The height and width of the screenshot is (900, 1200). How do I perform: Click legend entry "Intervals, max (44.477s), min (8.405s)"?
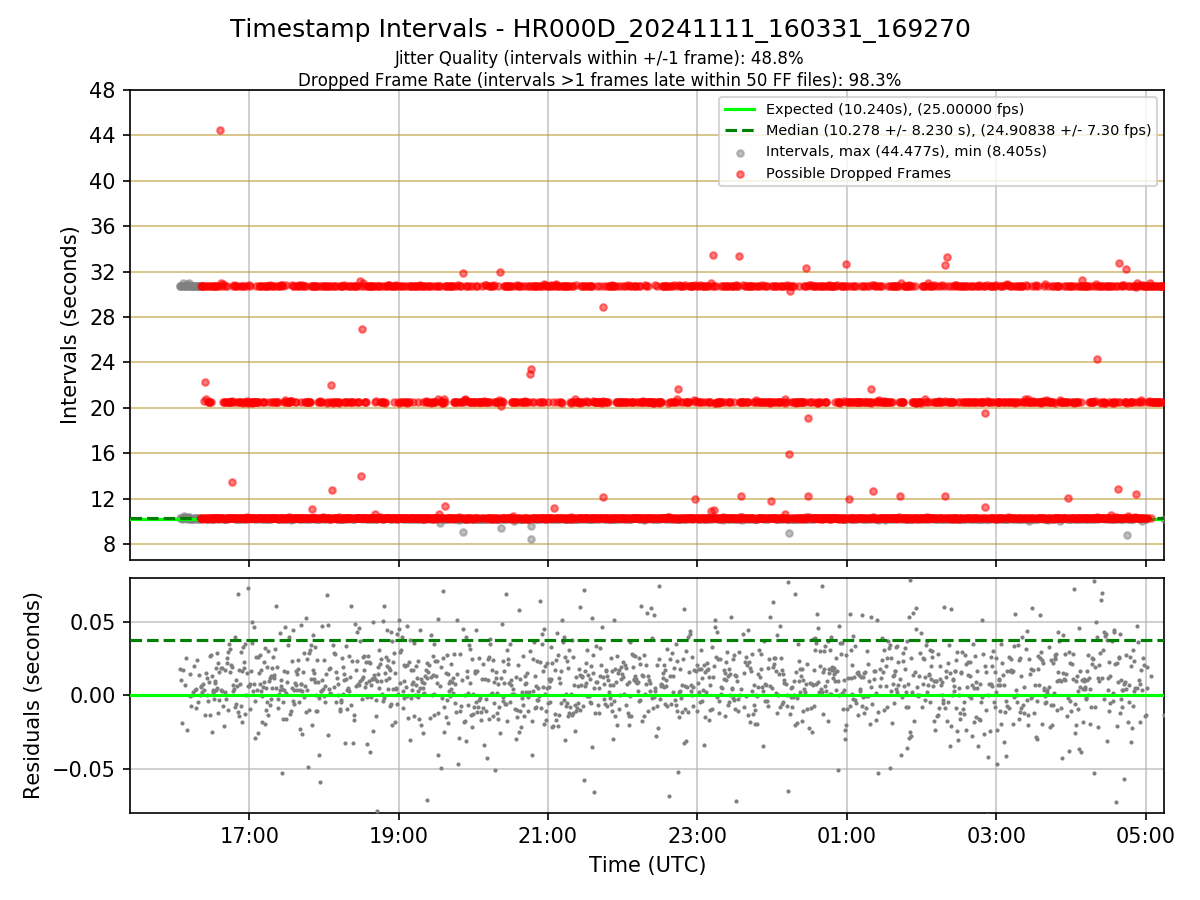click(906, 152)
